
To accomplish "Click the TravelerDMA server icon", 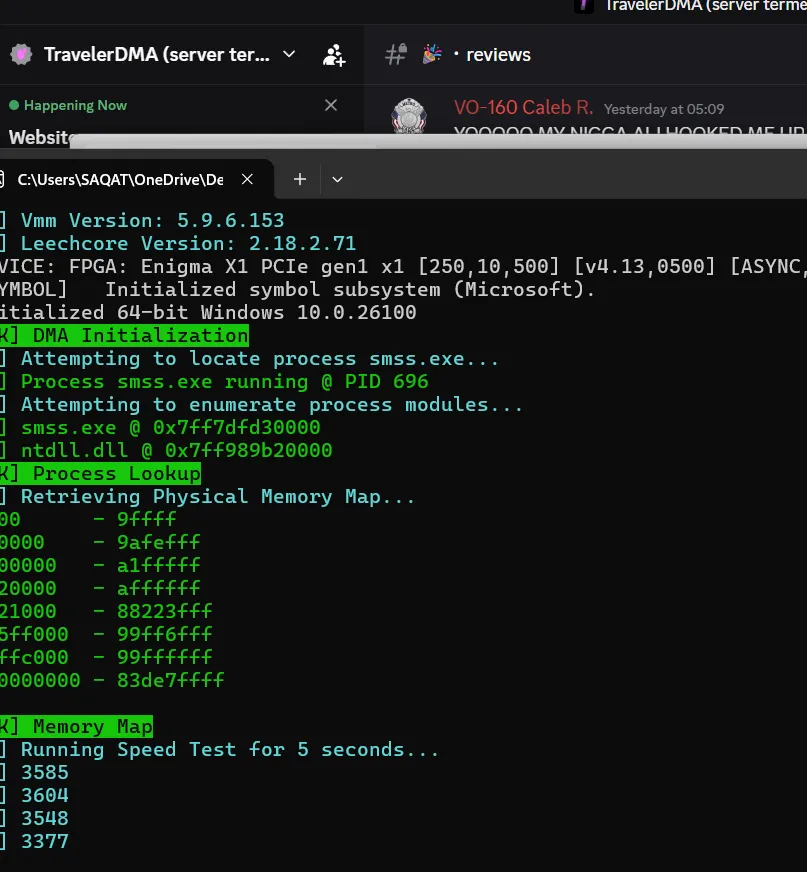I will pyautogui.click(x=21, y=54).
